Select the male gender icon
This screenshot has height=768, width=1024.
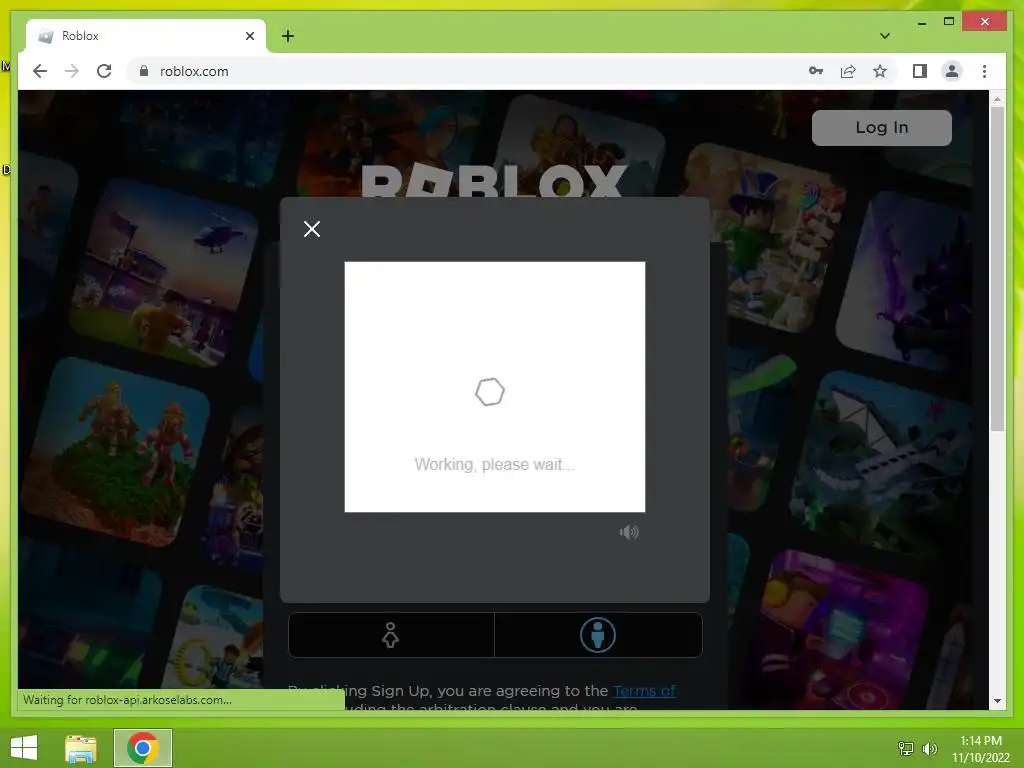[598, 635]
